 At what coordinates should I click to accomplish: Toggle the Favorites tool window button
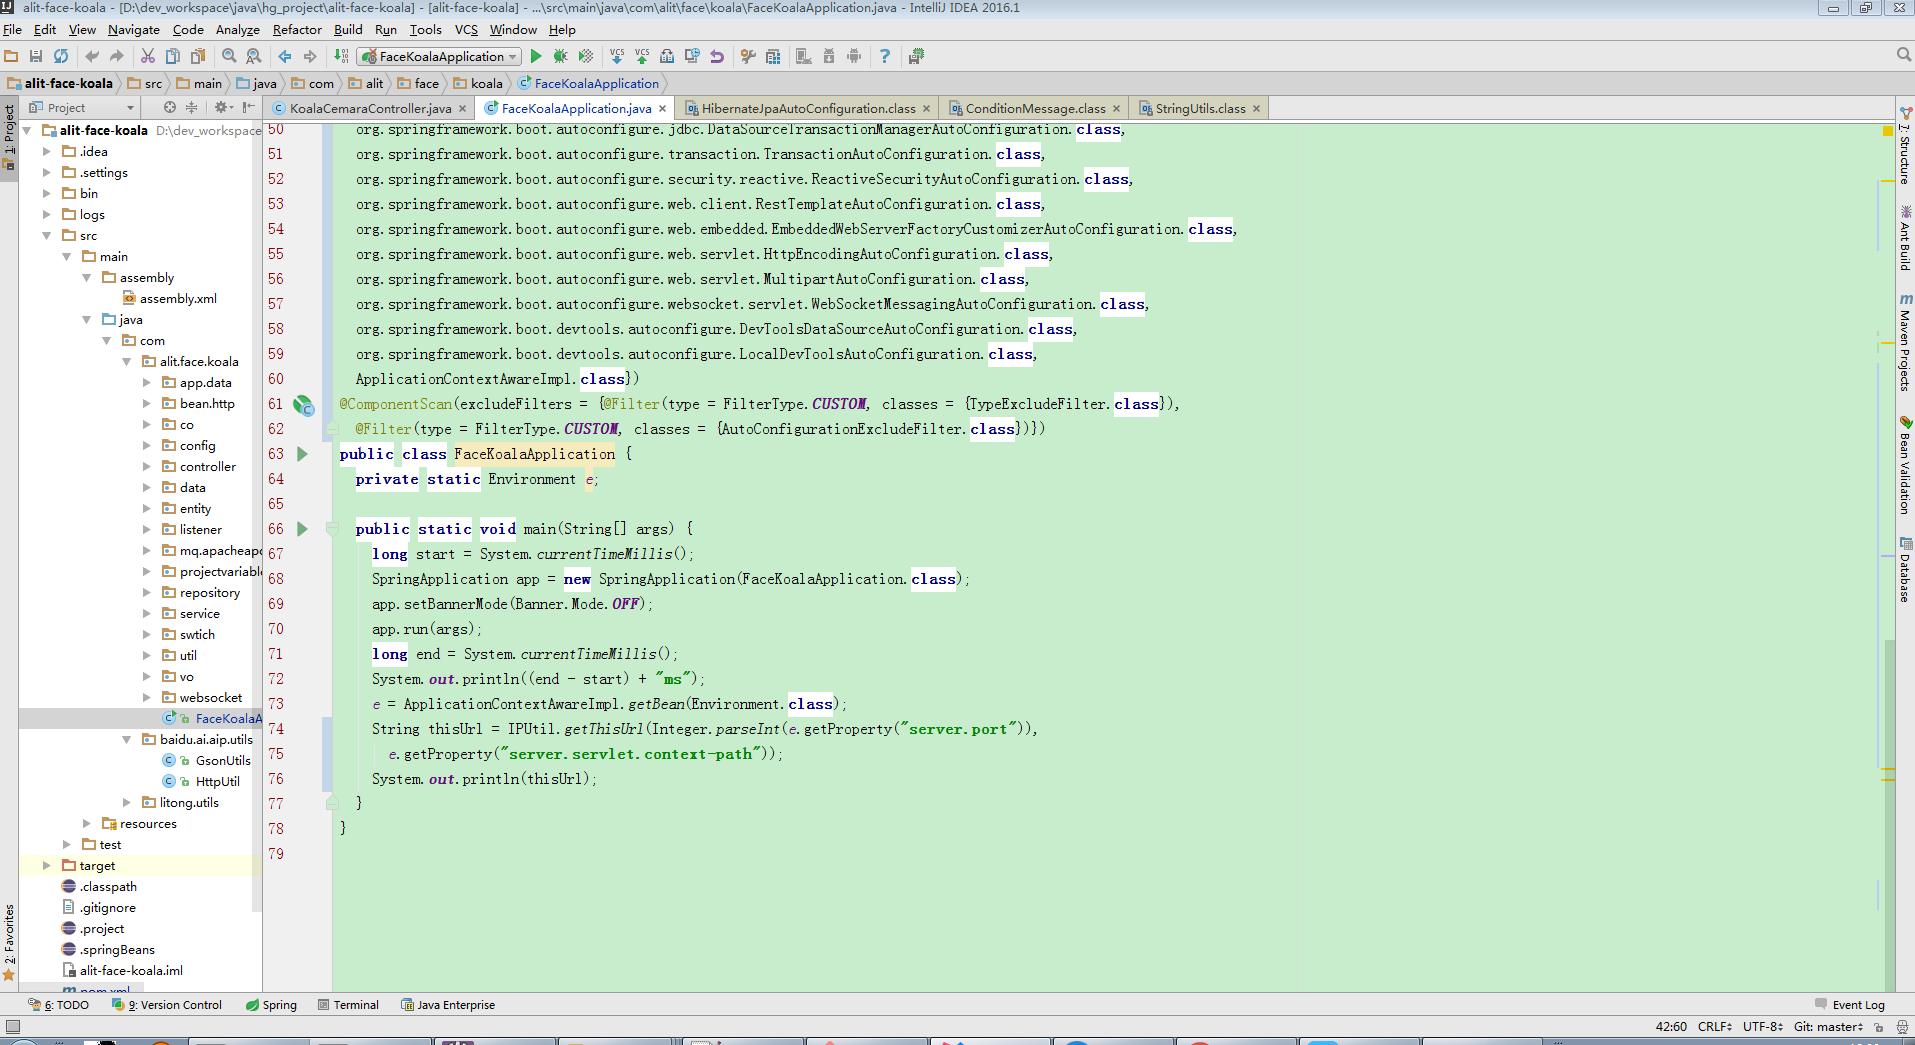click(9, 943)
